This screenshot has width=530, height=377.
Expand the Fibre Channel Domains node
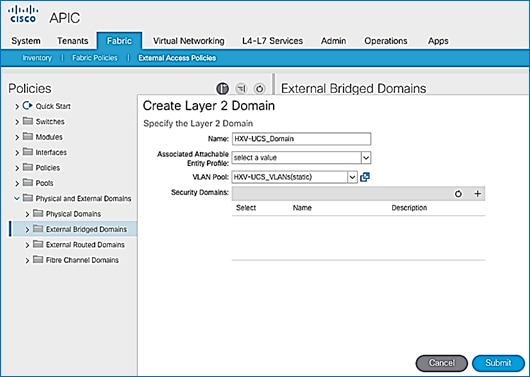(x=27, y=260)
